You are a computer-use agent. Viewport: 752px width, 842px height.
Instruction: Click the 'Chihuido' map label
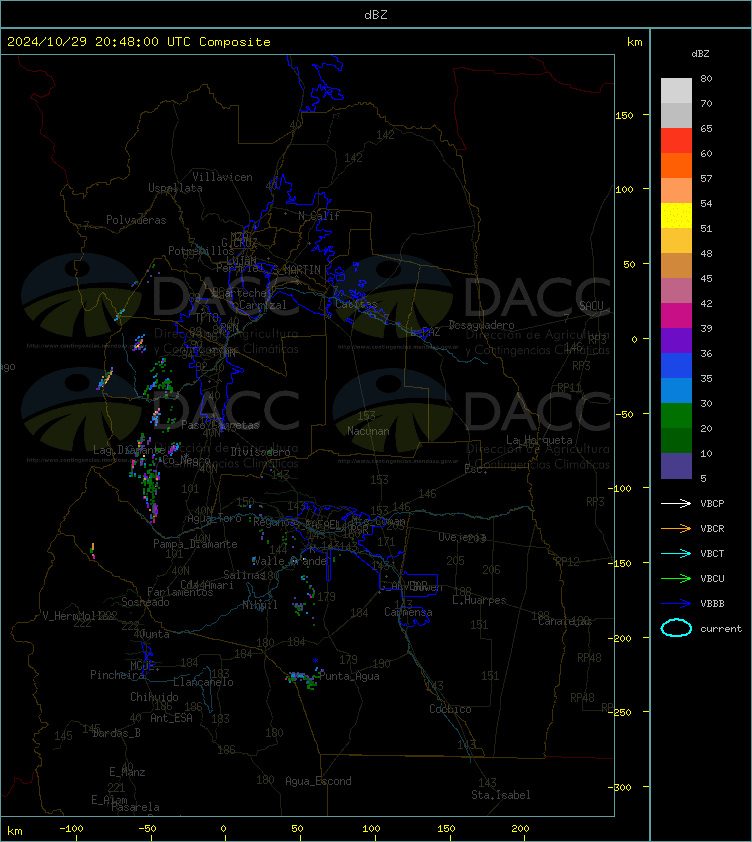click(x=154, y=696)
